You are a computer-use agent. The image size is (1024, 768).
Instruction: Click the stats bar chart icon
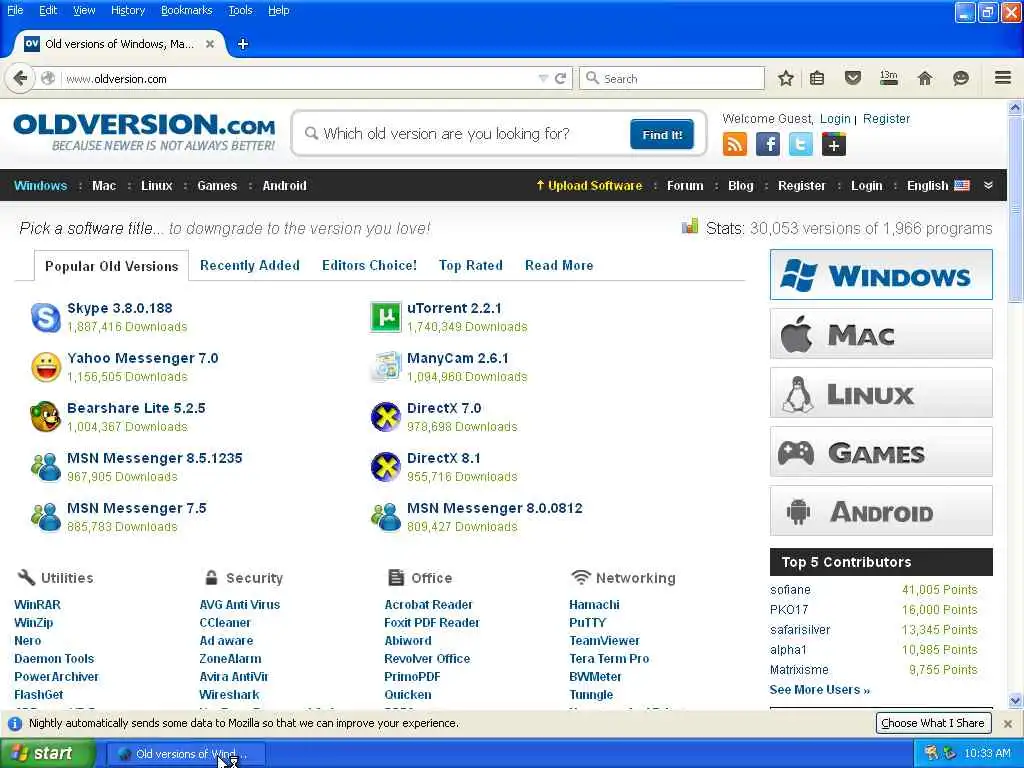point(690,227)
